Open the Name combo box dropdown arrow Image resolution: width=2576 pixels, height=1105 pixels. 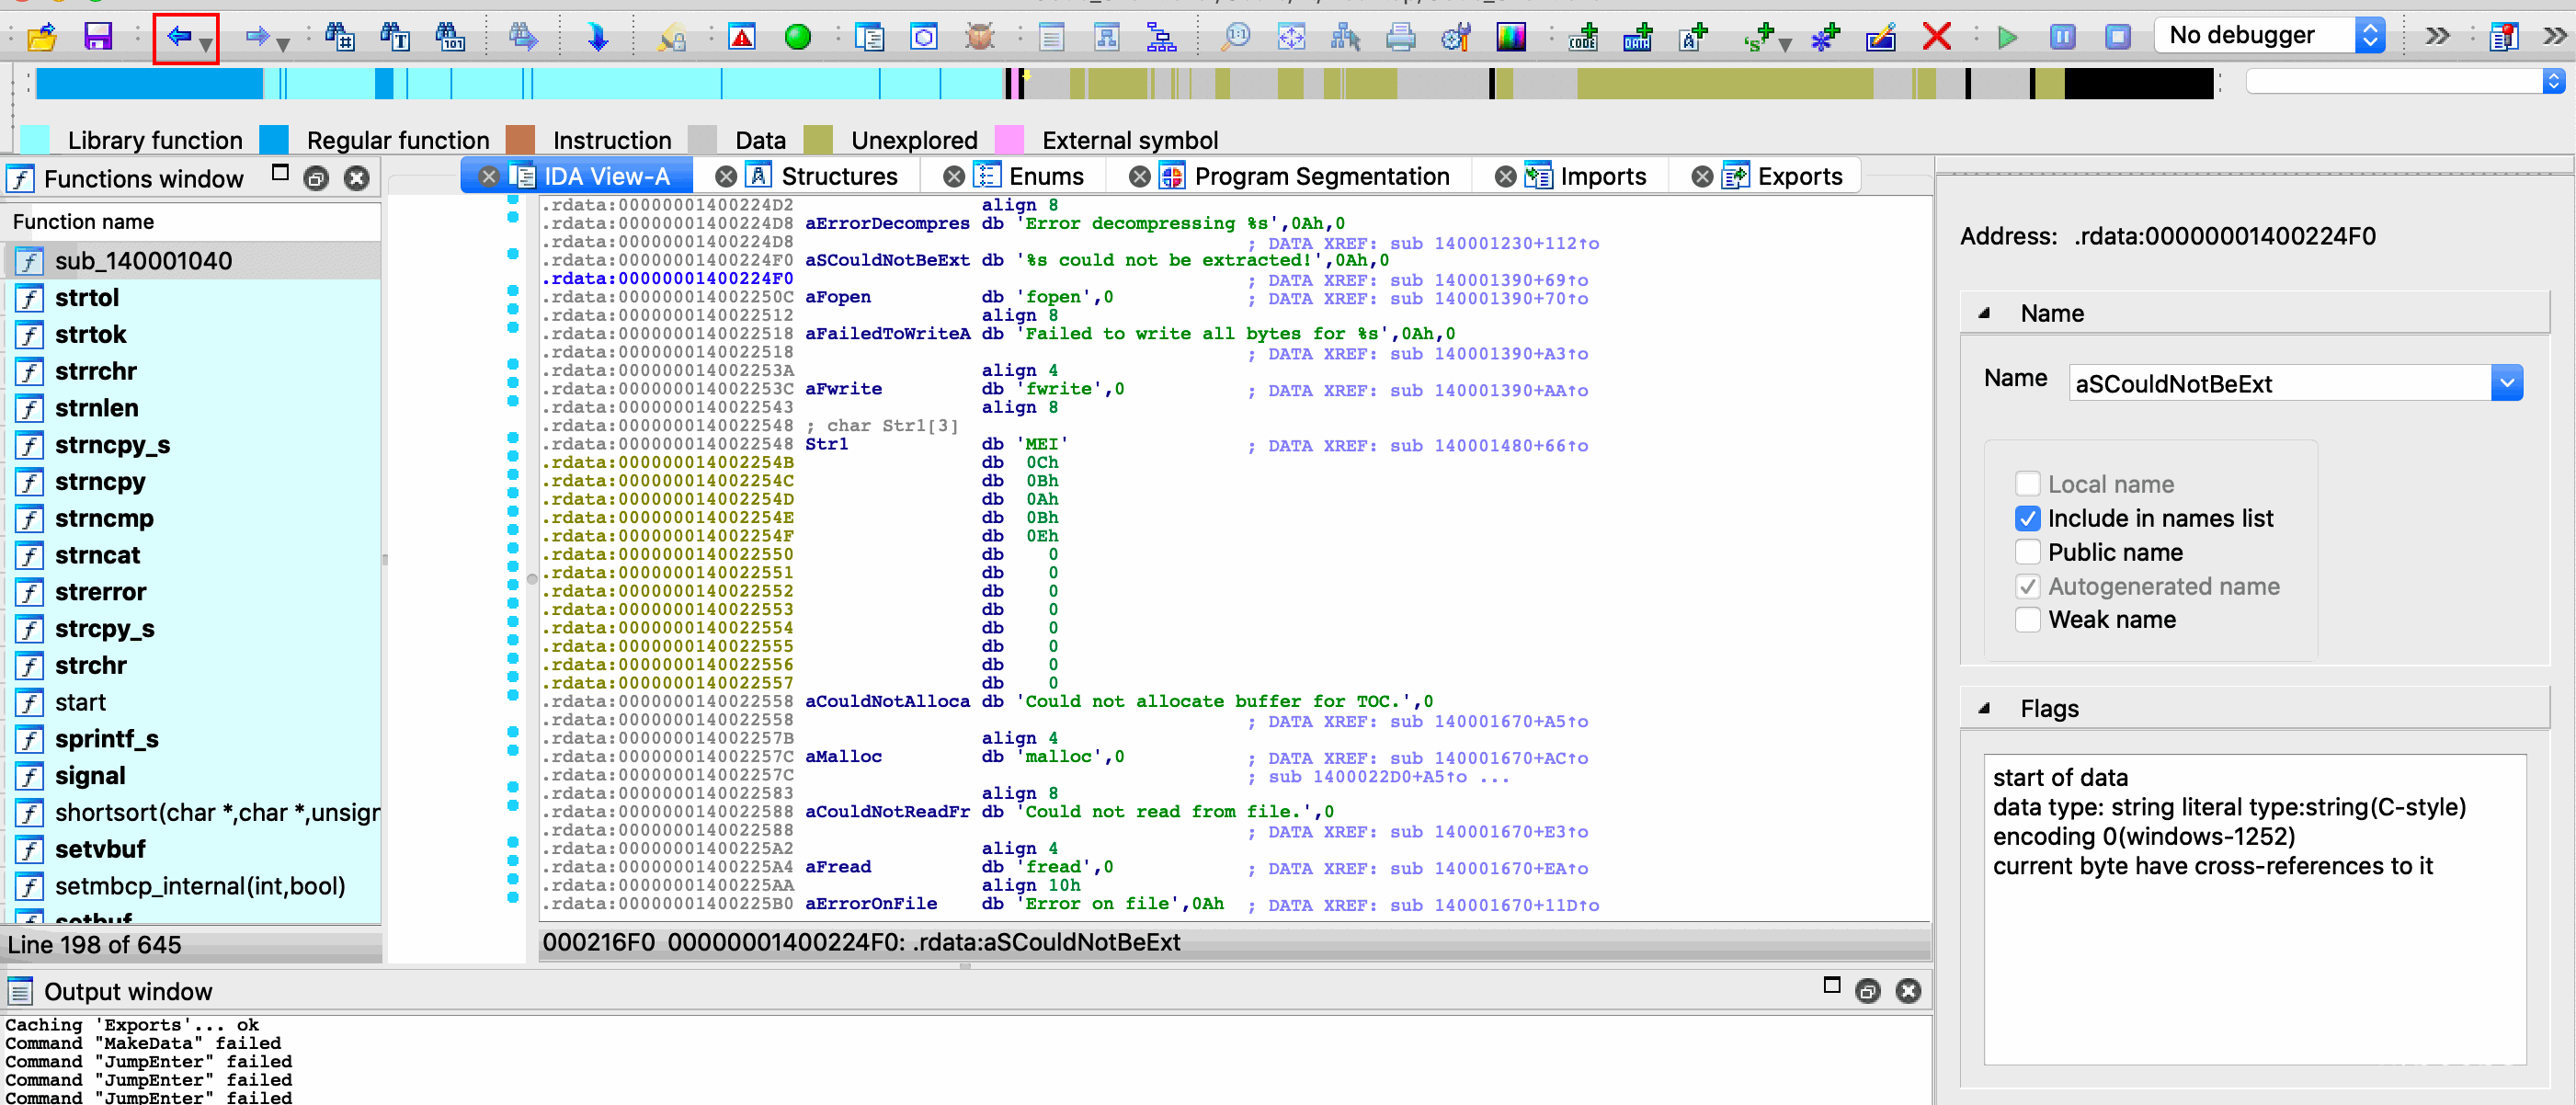[x=2506, y=383]
